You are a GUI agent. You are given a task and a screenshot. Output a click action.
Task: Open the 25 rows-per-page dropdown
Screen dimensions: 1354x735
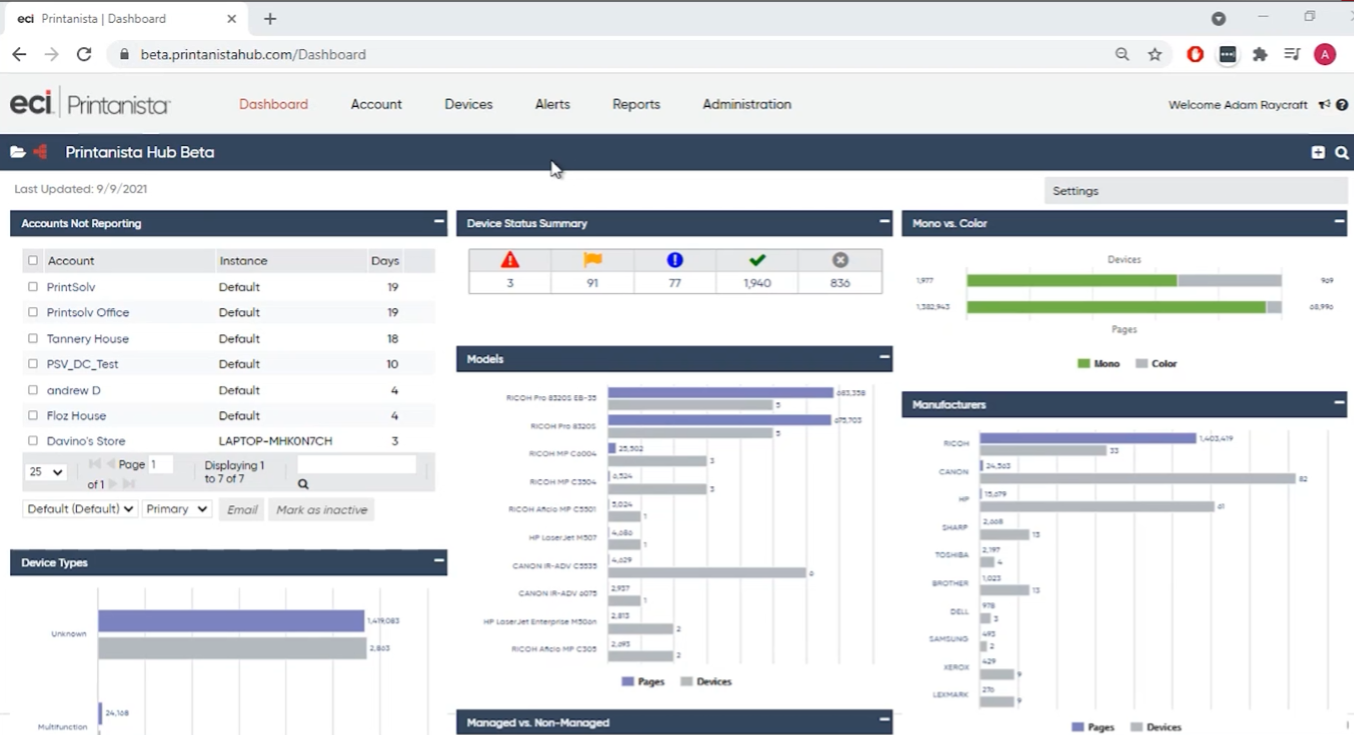click(45, 472)
